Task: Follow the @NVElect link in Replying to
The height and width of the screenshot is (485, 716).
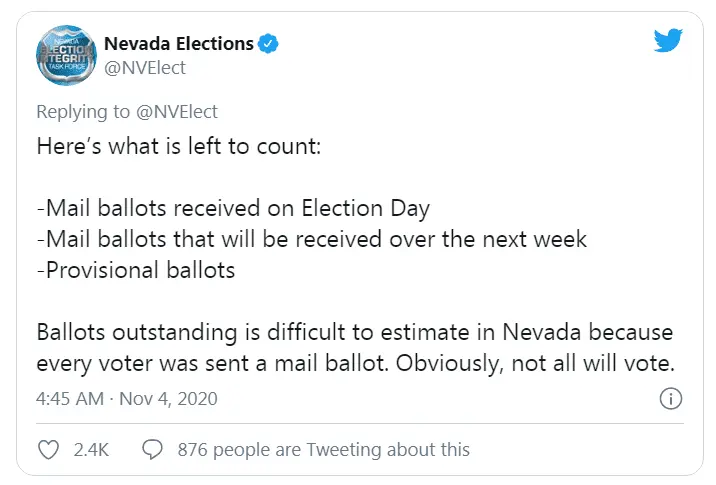Action: point(176,111)
